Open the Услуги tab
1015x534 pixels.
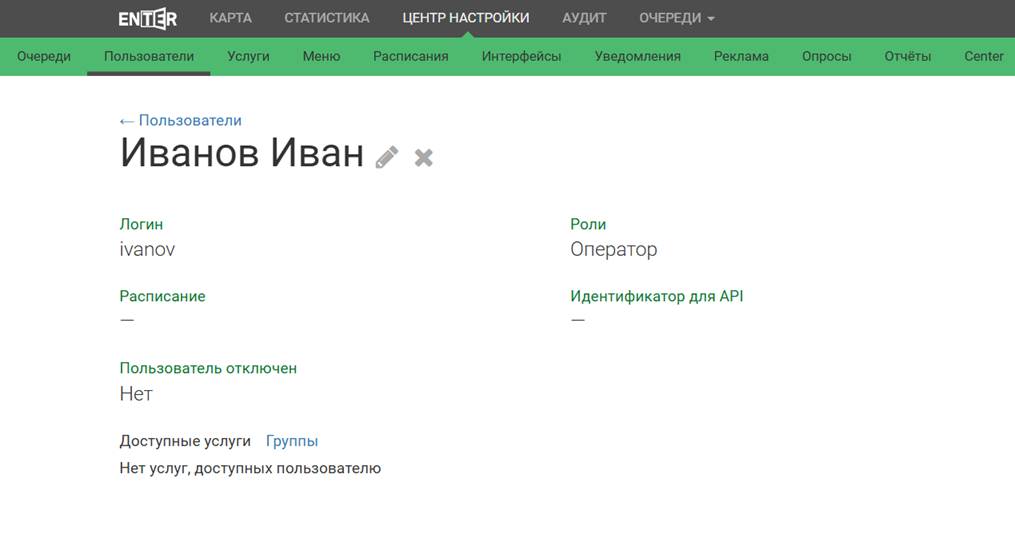point(248,56)
